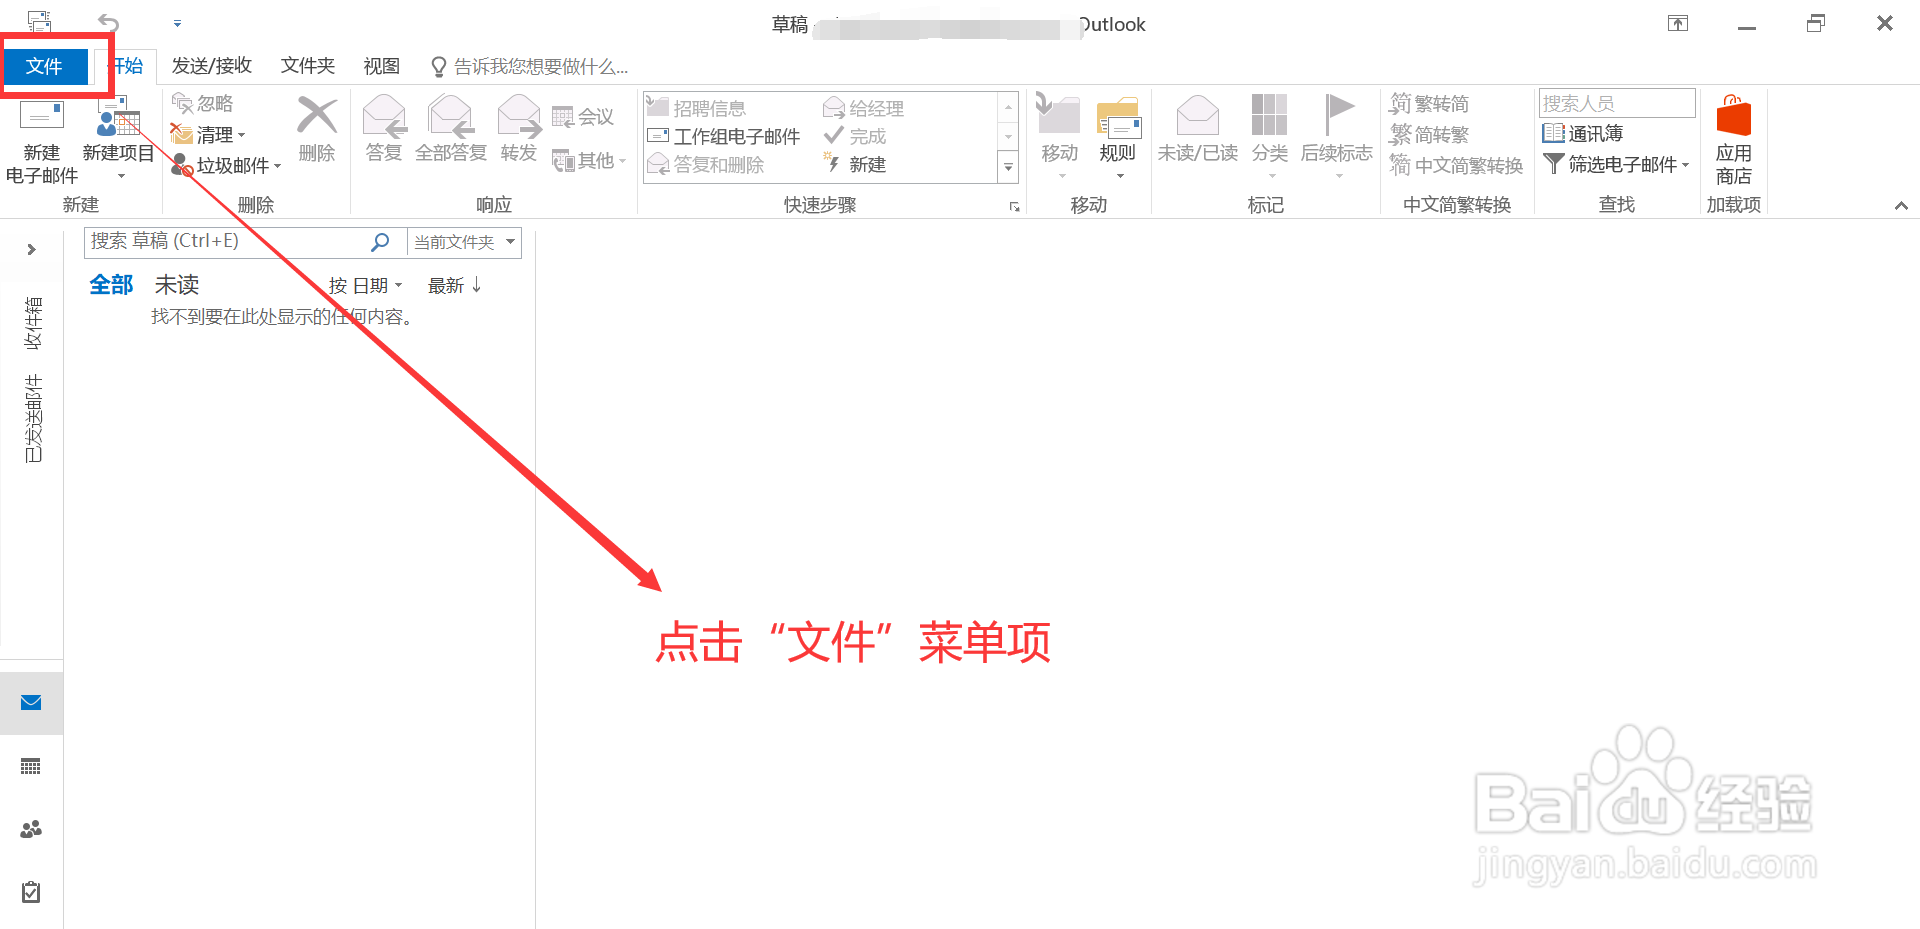Select the 答复和删除 quick step
This screenshot has width=1920, height=929.
(706, 164)
